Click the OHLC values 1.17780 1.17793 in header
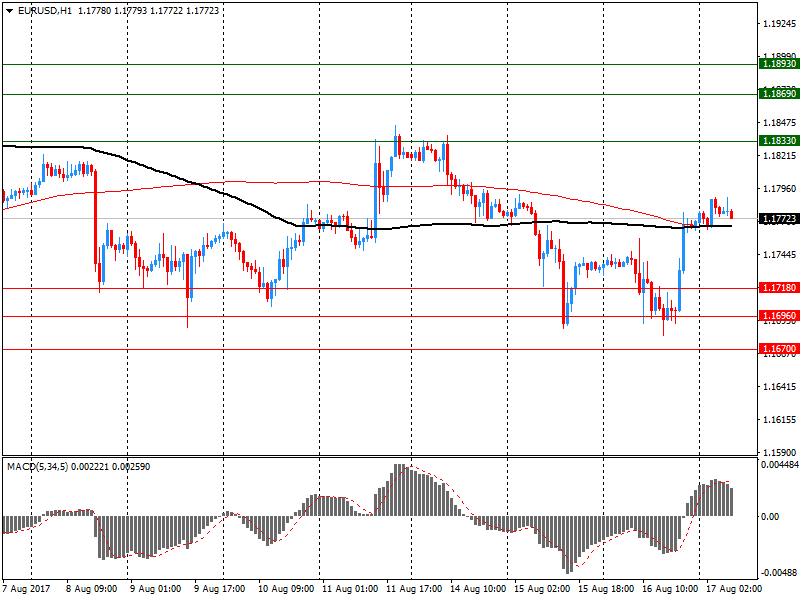Screen dimensions: 800x600 click(113, 11)
